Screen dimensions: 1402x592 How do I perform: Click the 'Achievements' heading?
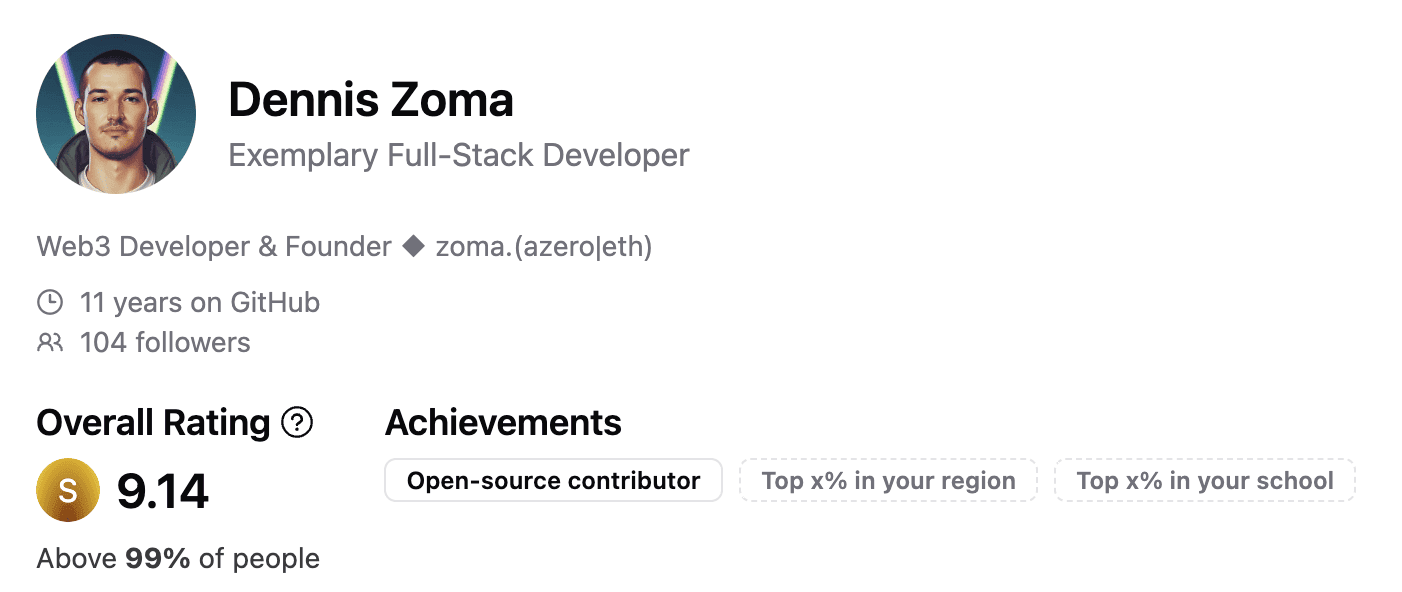(x=503, y=423)
